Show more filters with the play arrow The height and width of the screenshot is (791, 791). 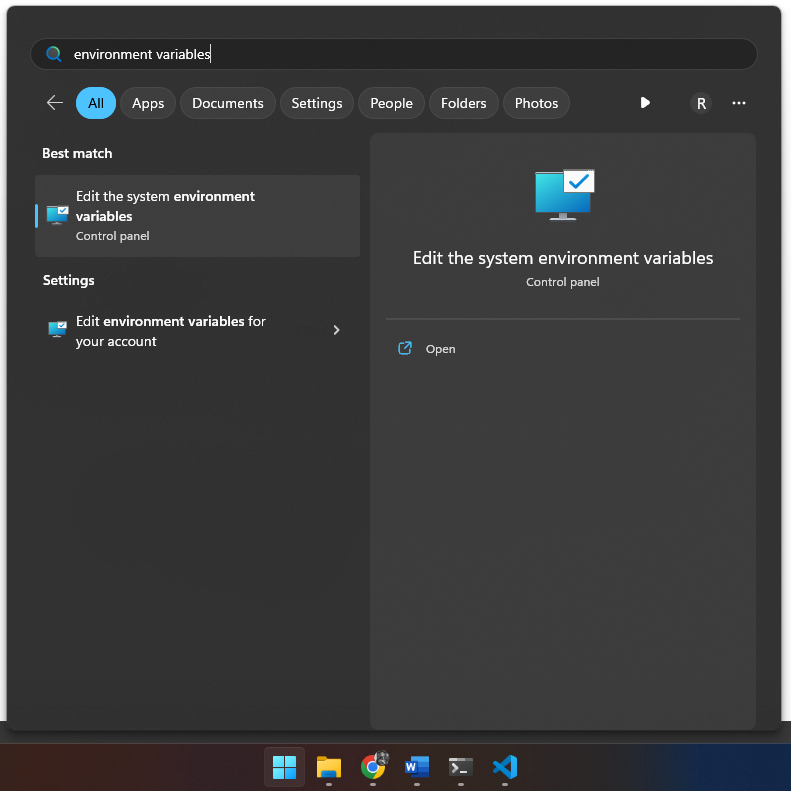(645, 103)
